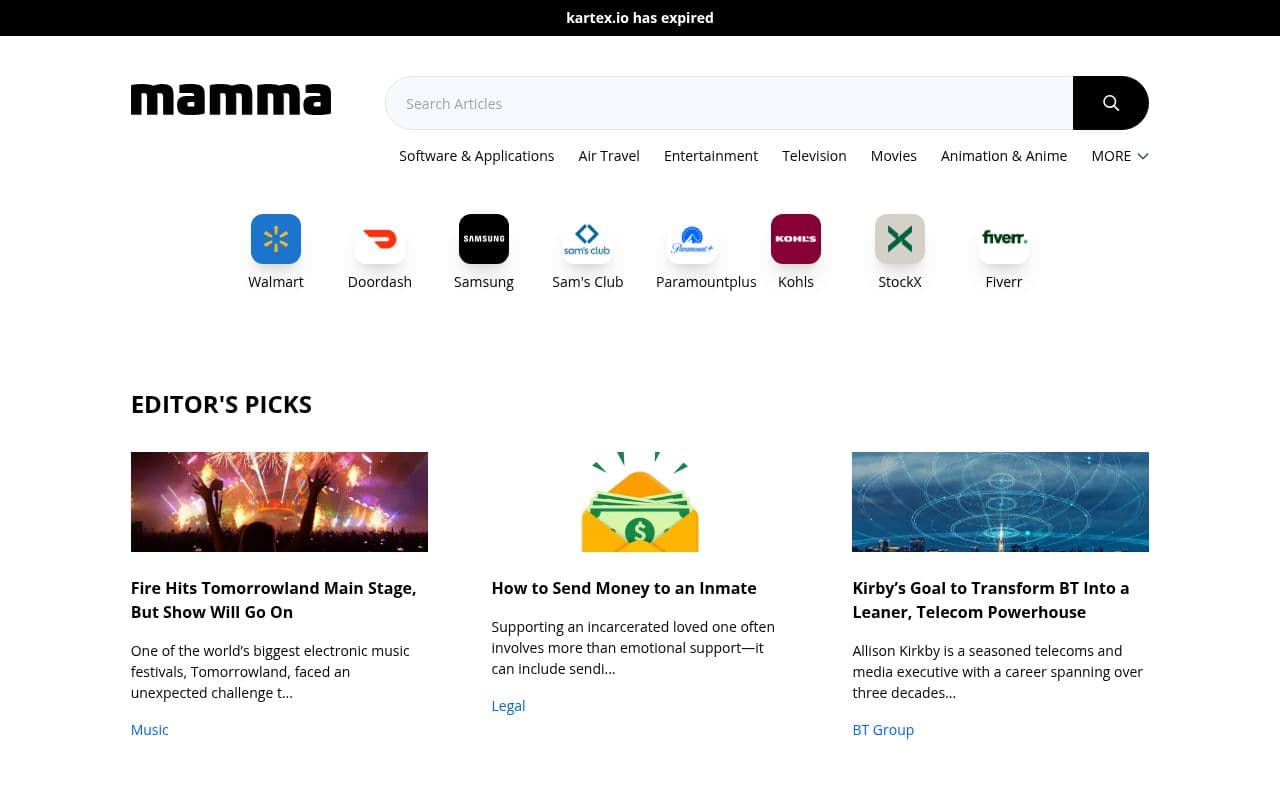Open the money envelope article thumbnail
Screen dimensions: 1280x800
click(640, 502)
